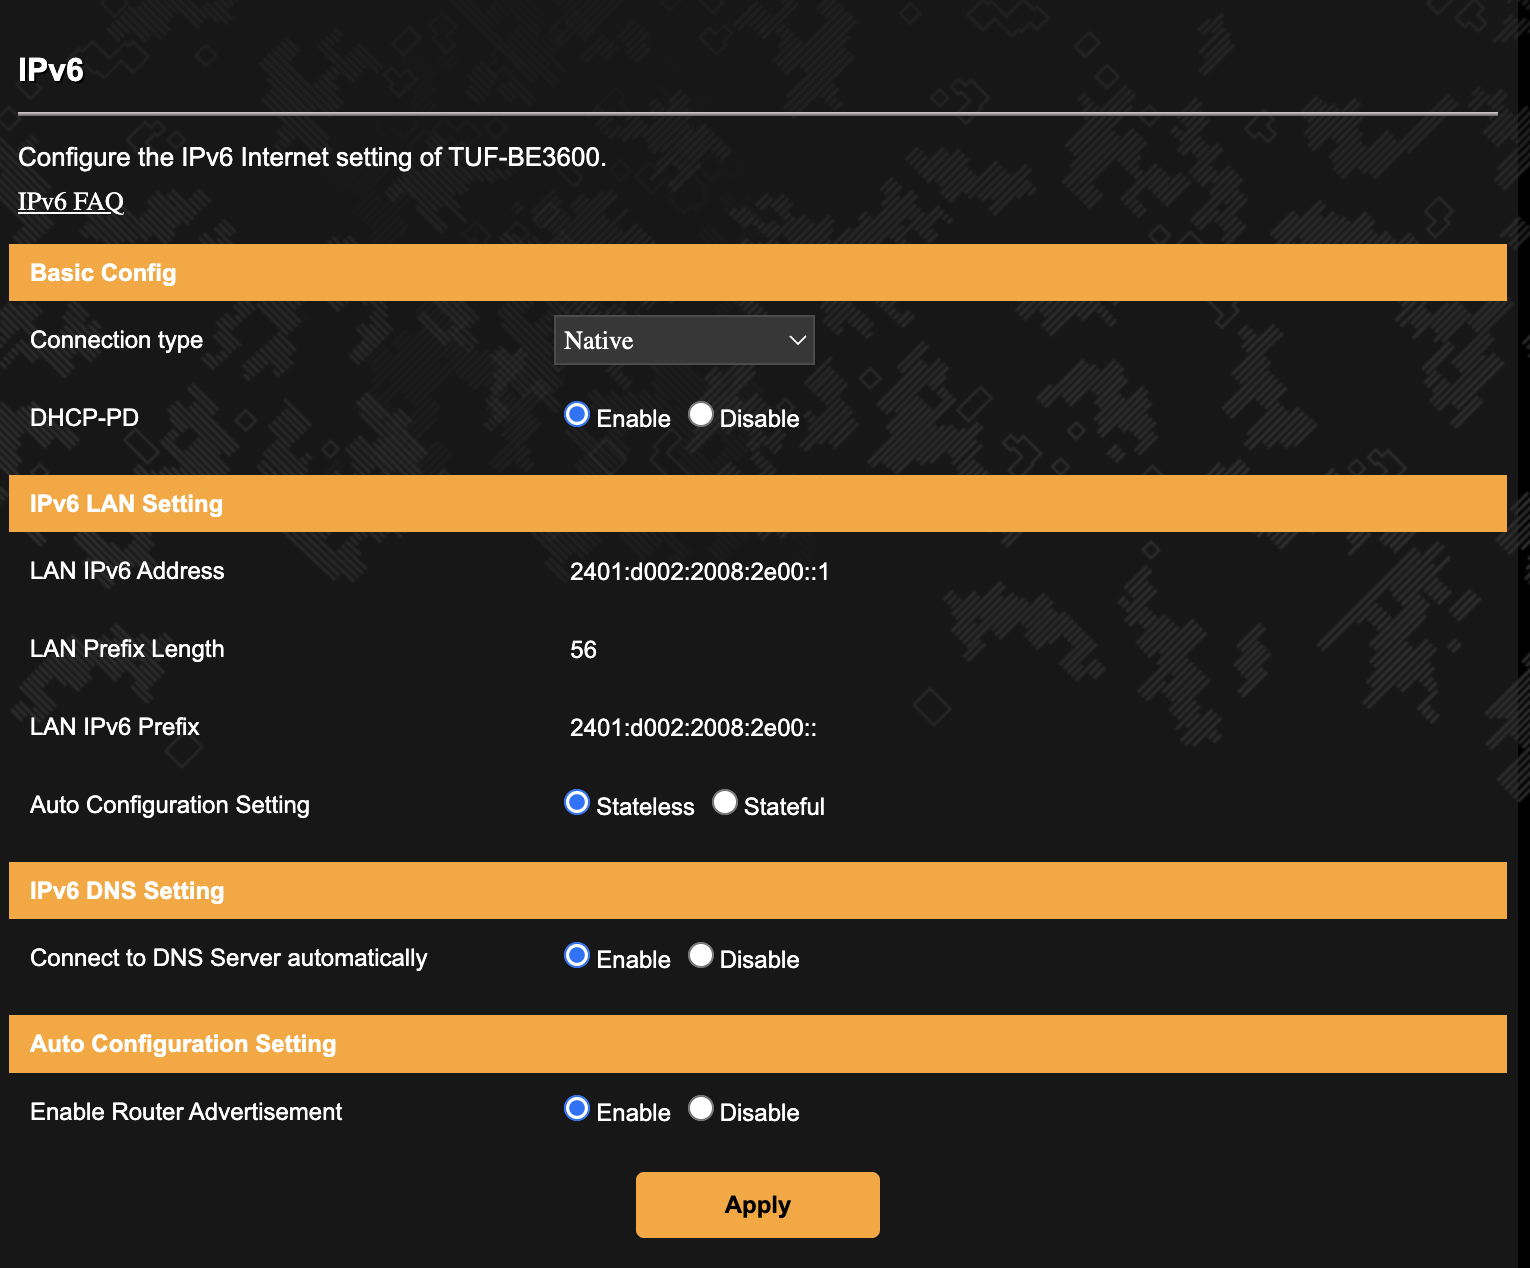Click the Apply button
Image resolution: width=1530 pixels, height=1268 pixels.
757,1205
